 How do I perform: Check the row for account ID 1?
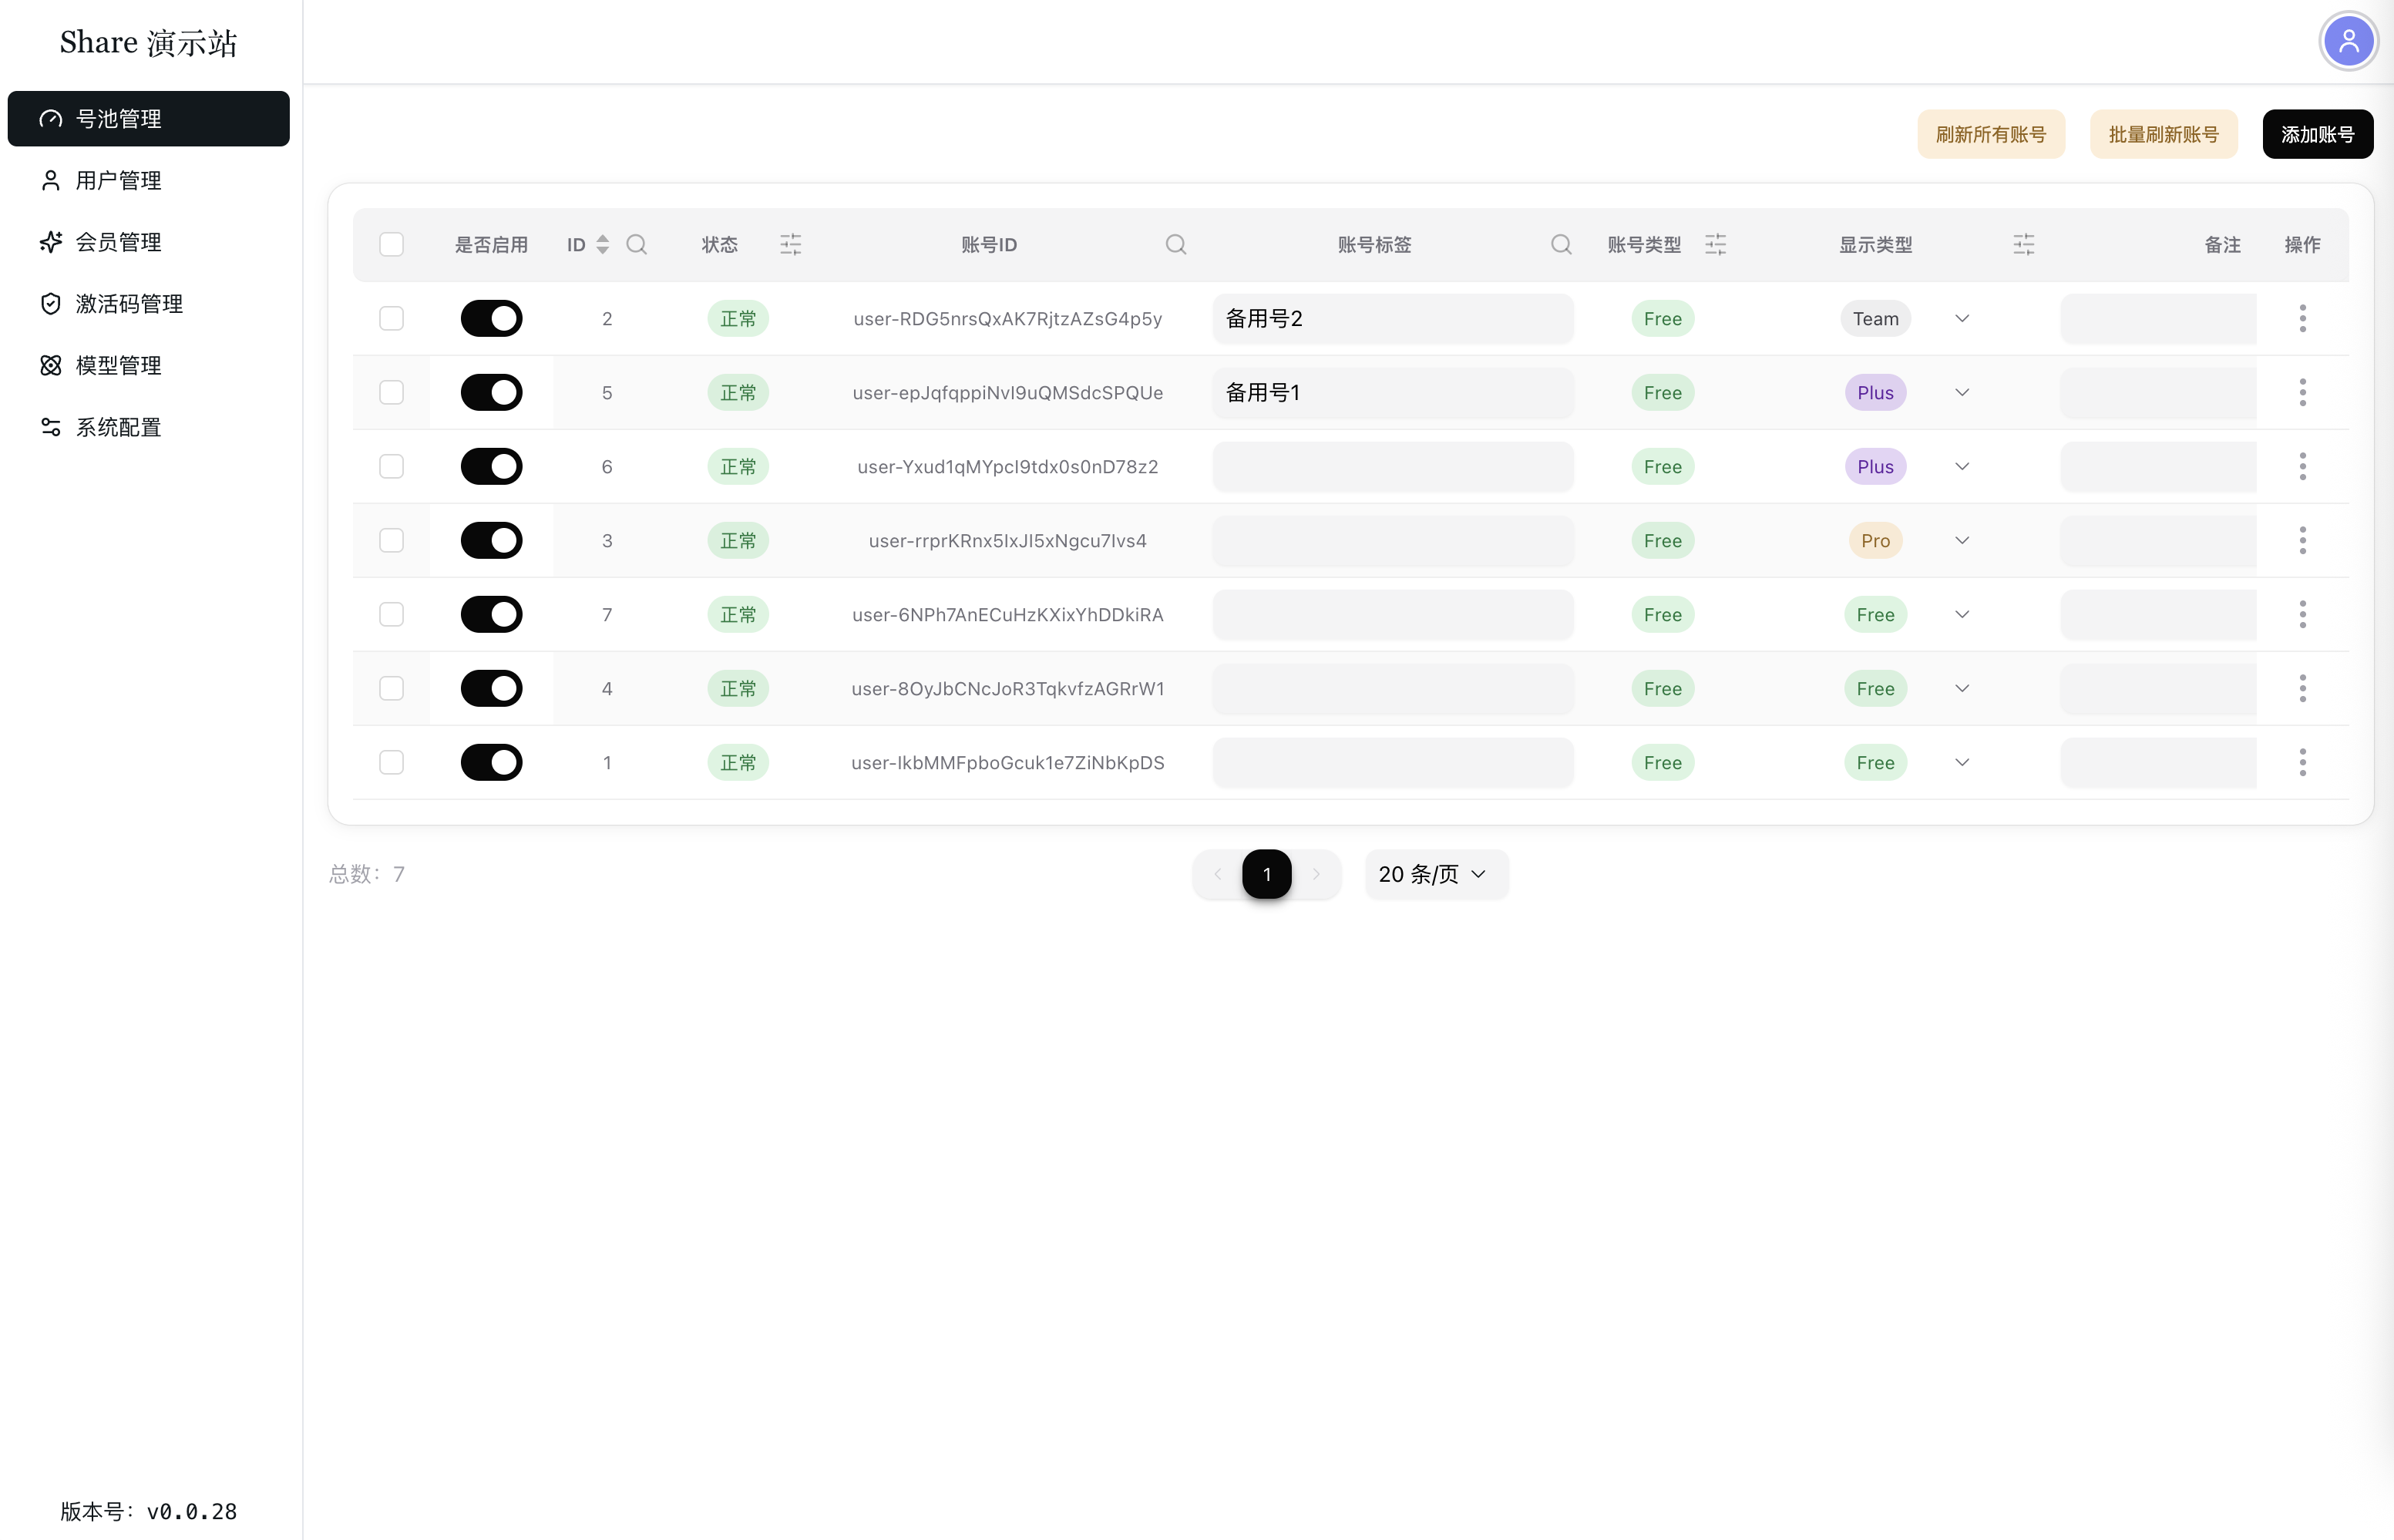tap(391, 762)
